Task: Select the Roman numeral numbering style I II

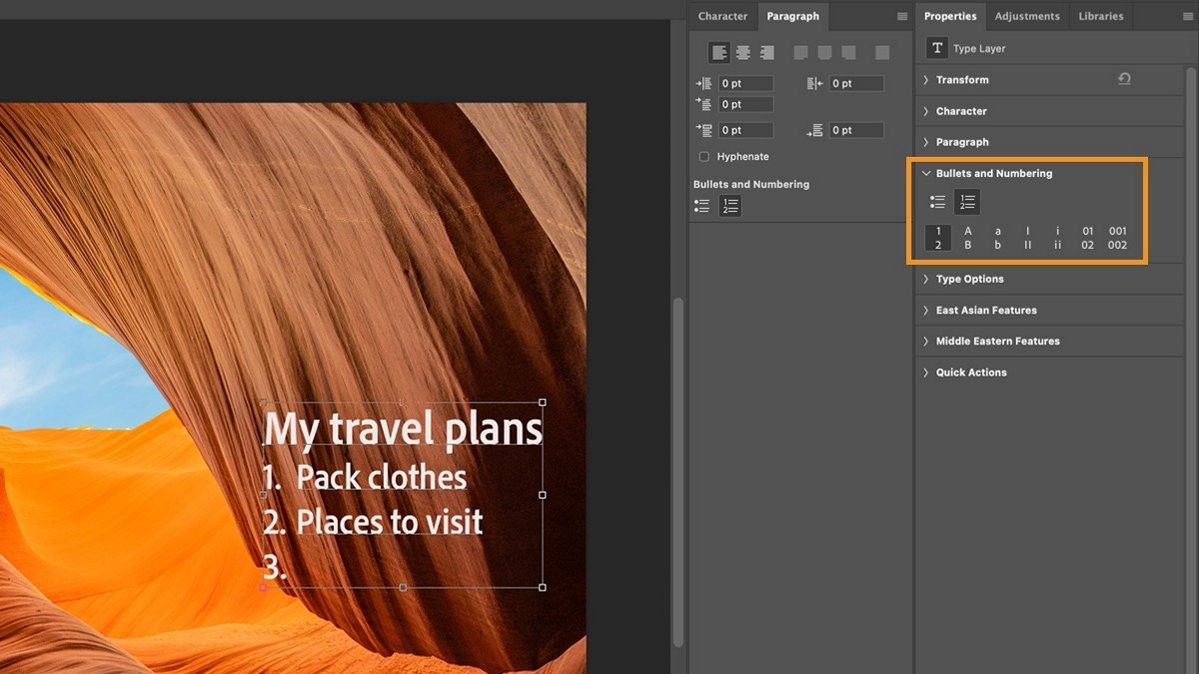Action: coord(1027,237)
